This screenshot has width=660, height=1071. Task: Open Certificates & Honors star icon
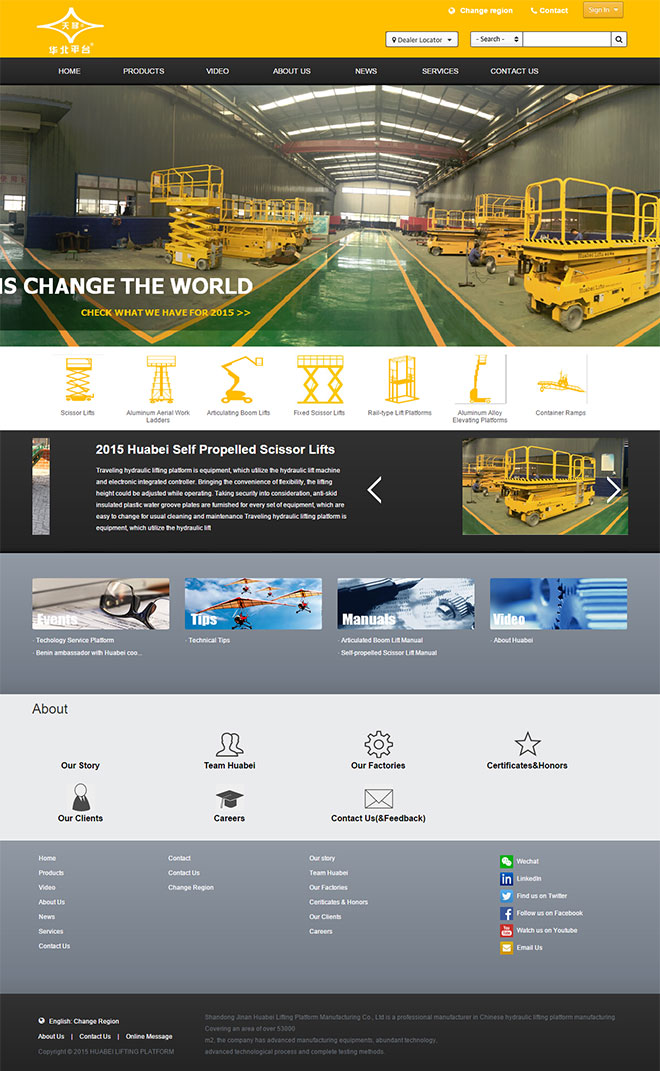527,744
